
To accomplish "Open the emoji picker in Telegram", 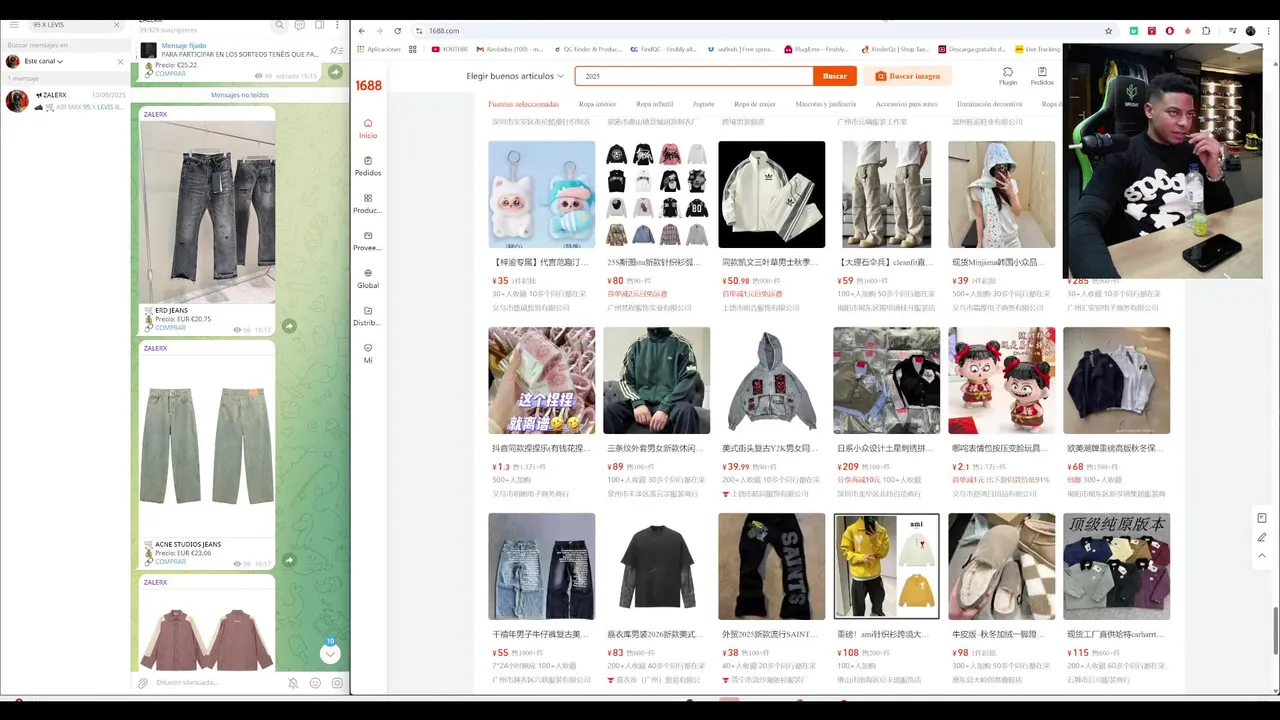I will pyautogui.click(x=315, y=683).
